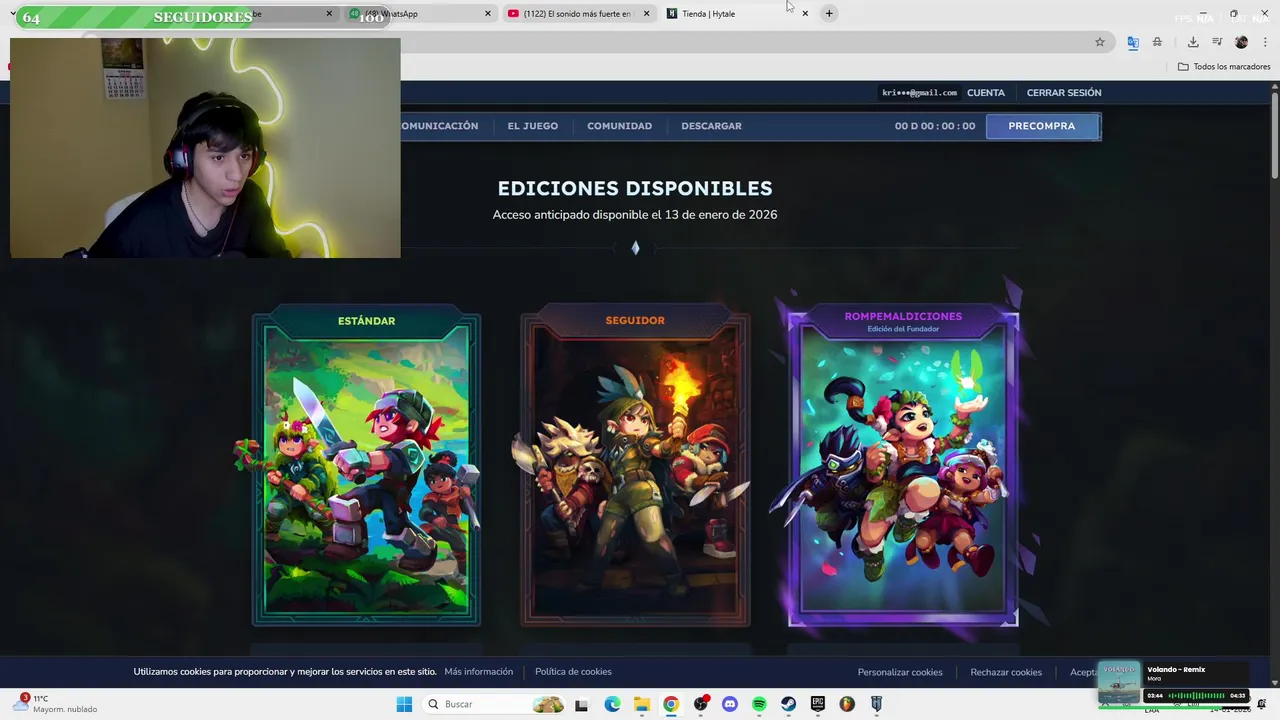Click Cerrar sesión
This screenshot has width=1280, height=720.
1064,93
